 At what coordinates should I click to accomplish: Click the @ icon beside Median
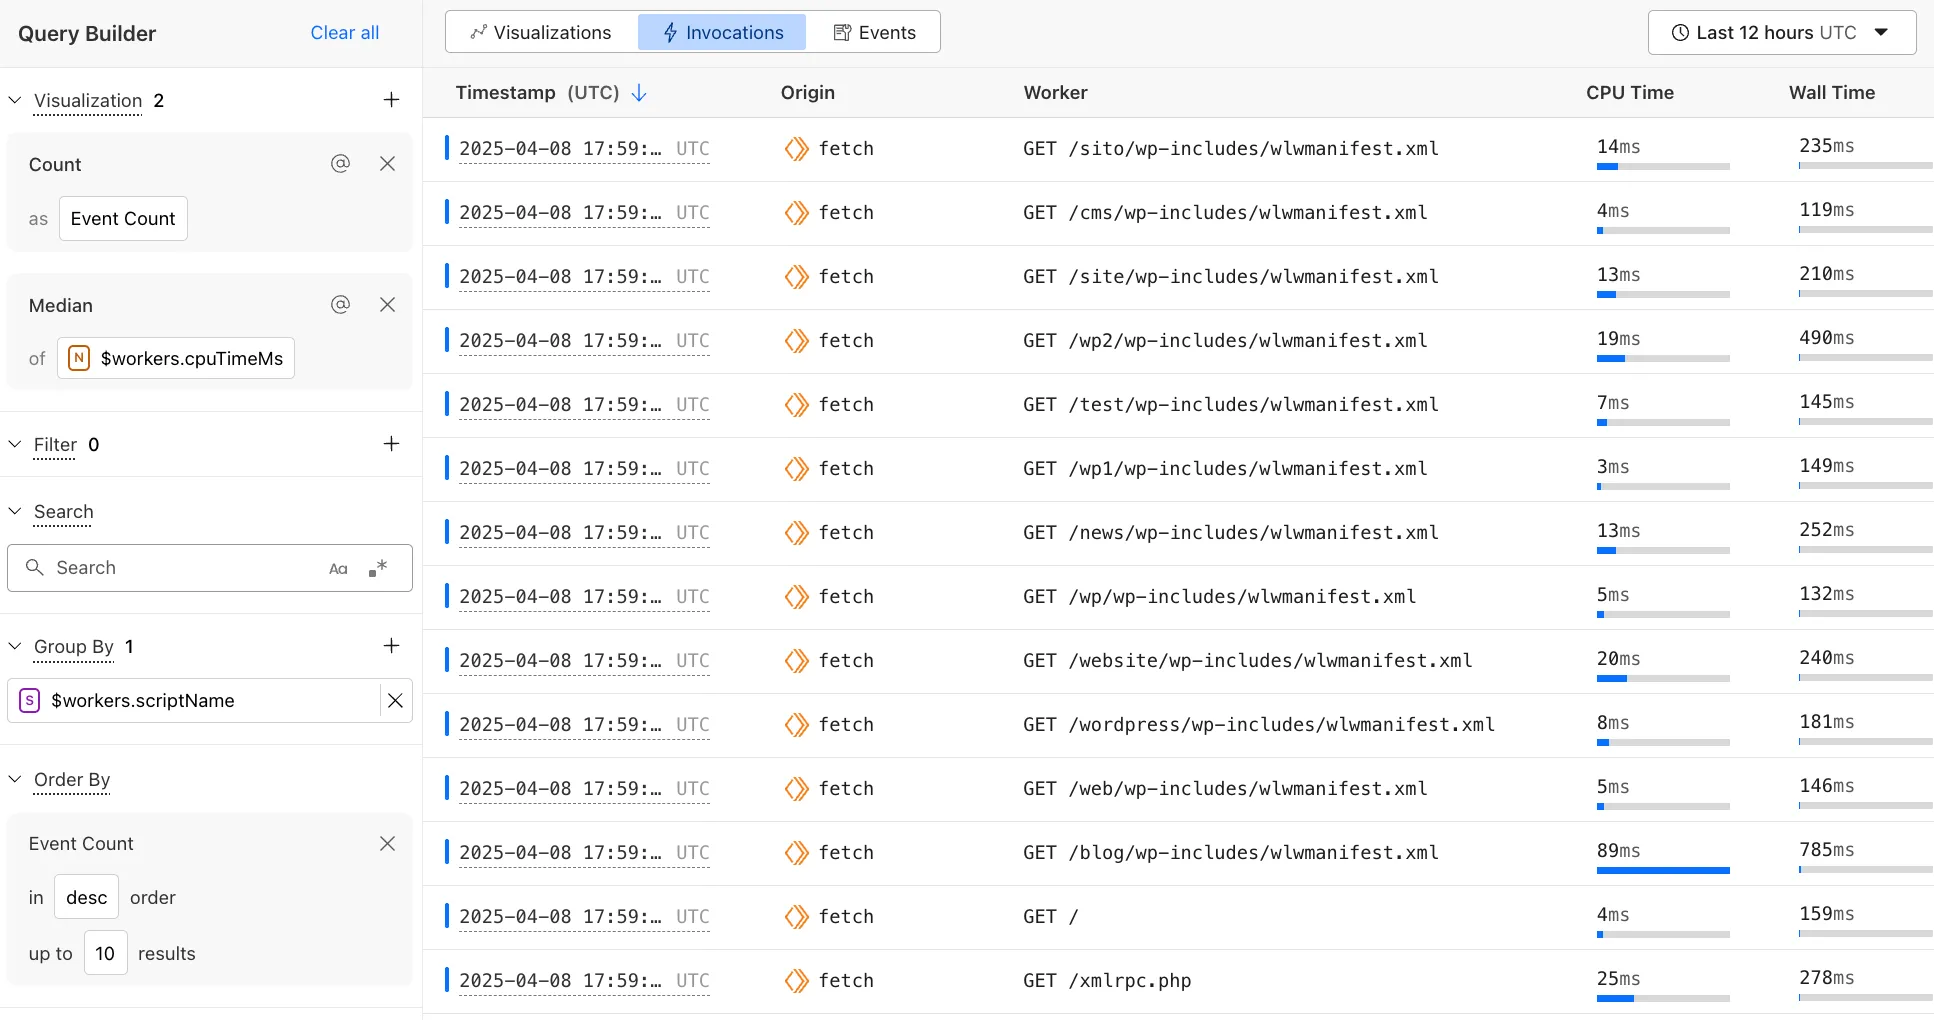[x=340, y=305]
